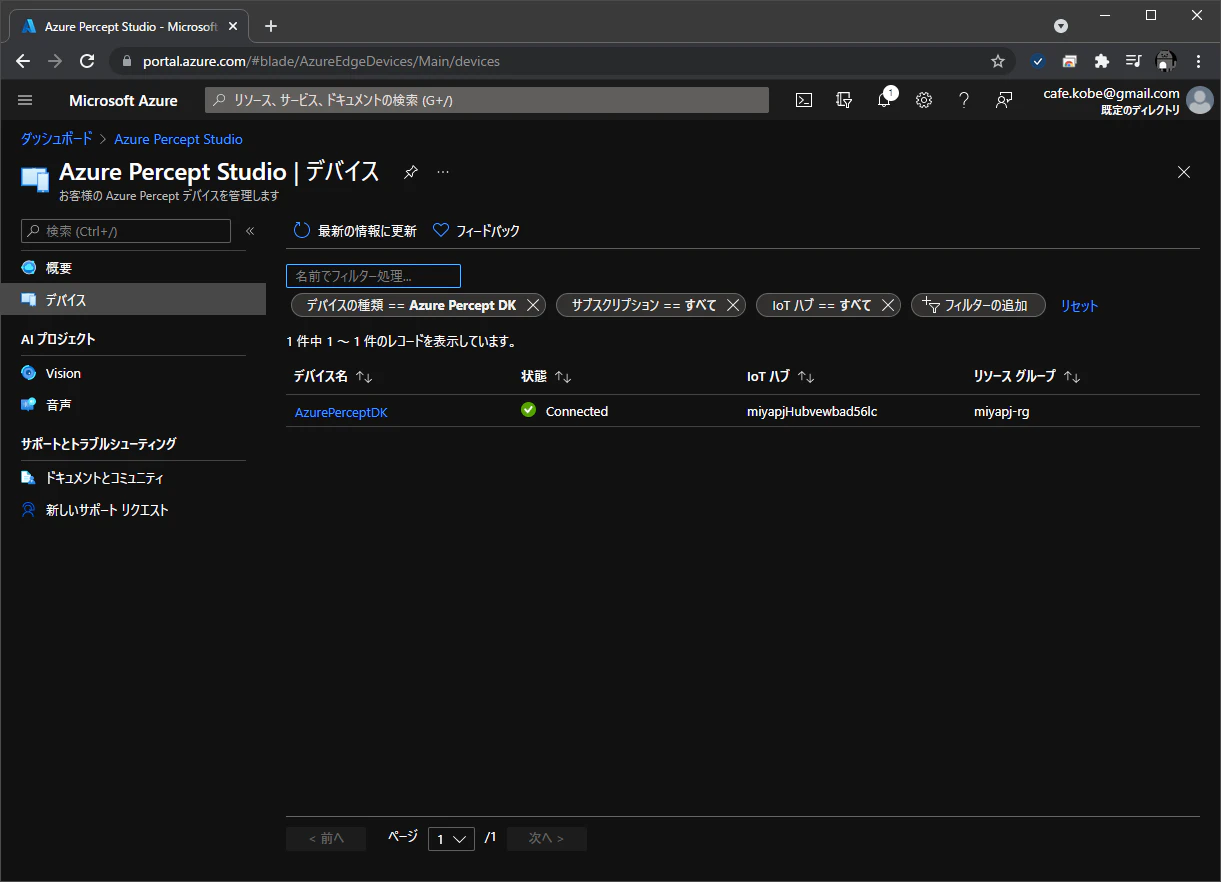Edit the デバイスの種類 == Azure Percept DK filter
This screenshot has width=1221, height=882.
(411, 305)
